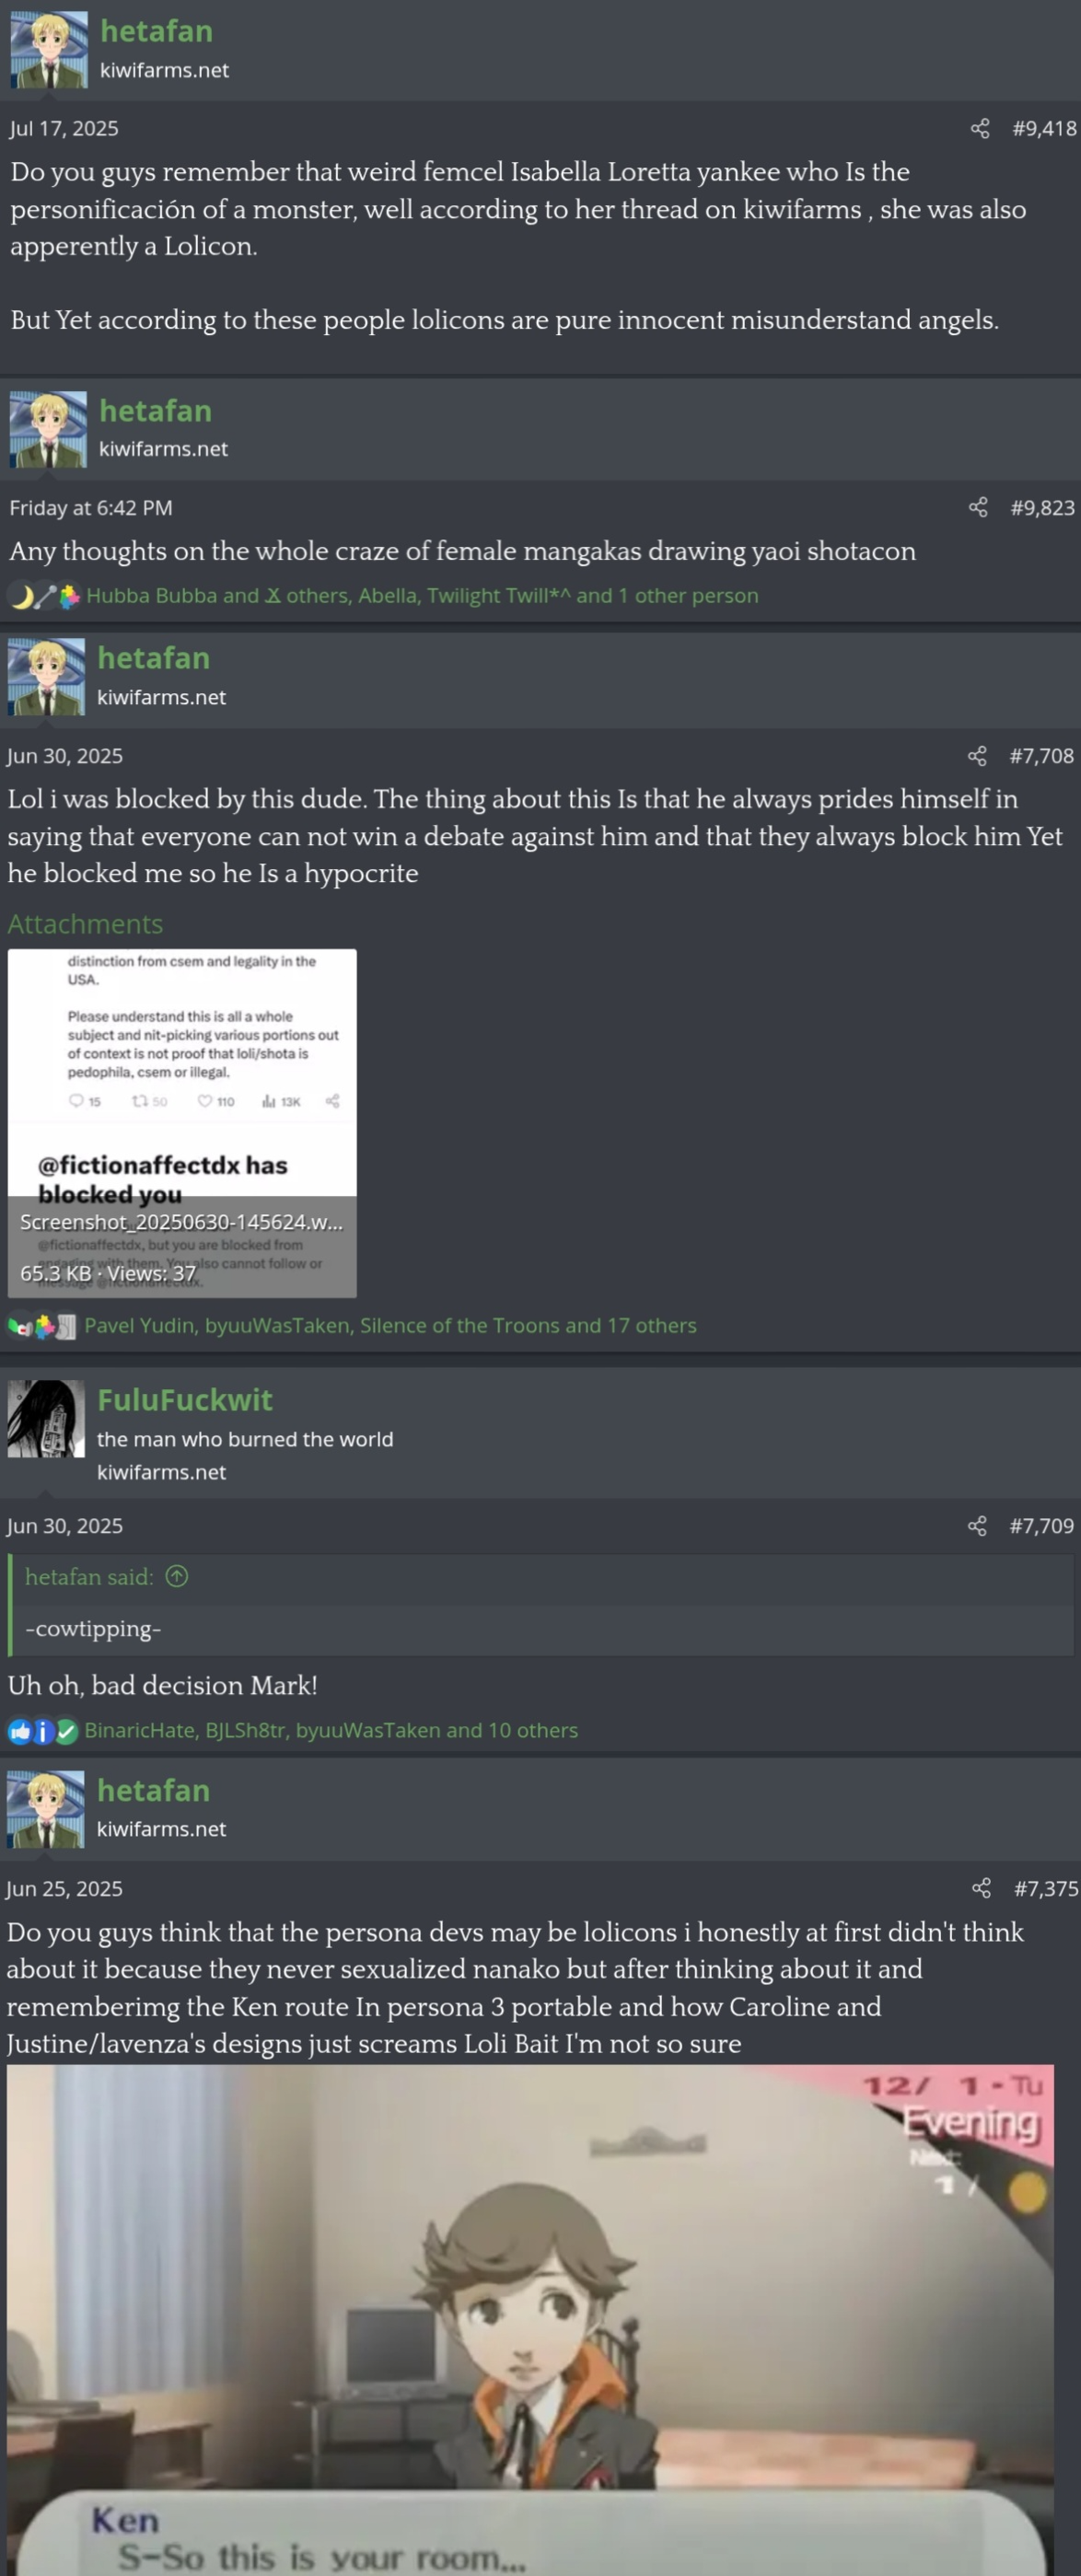The height and width of the screenshot is (2576, 1081).
Task: Click share icon on post #9,823
Action: tap(978, 507)
